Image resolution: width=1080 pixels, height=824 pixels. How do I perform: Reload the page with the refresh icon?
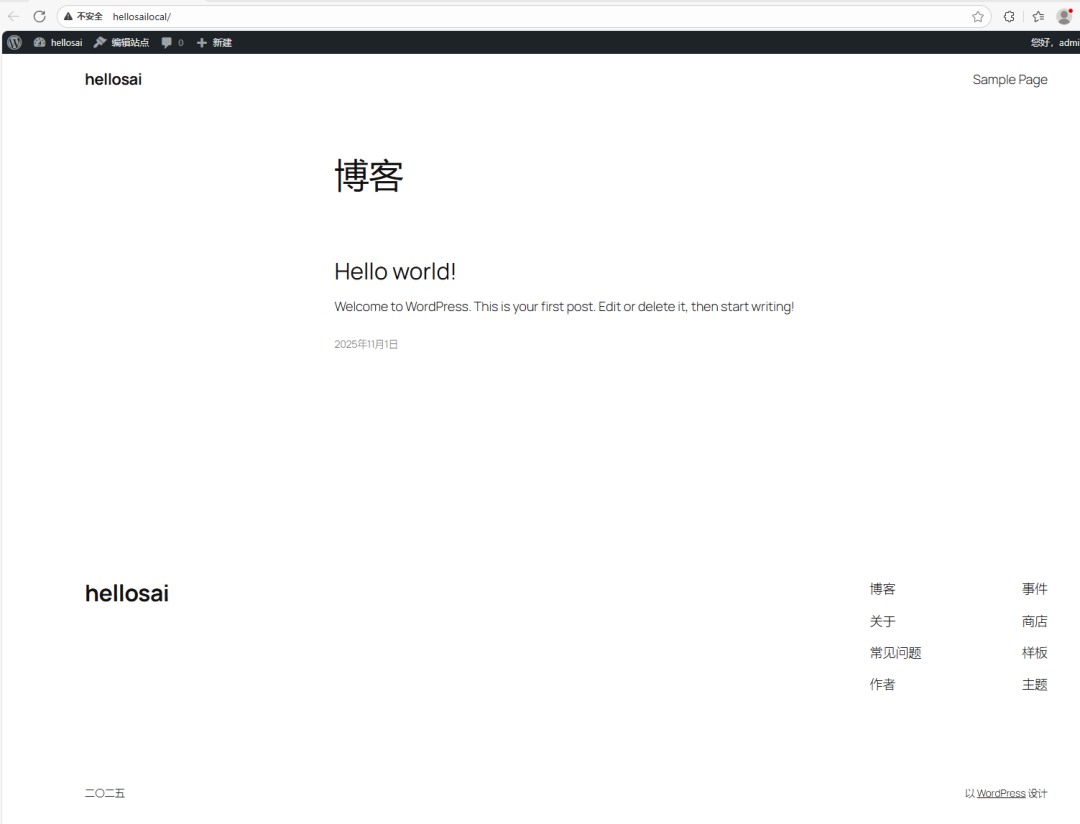tap(40, 16)
